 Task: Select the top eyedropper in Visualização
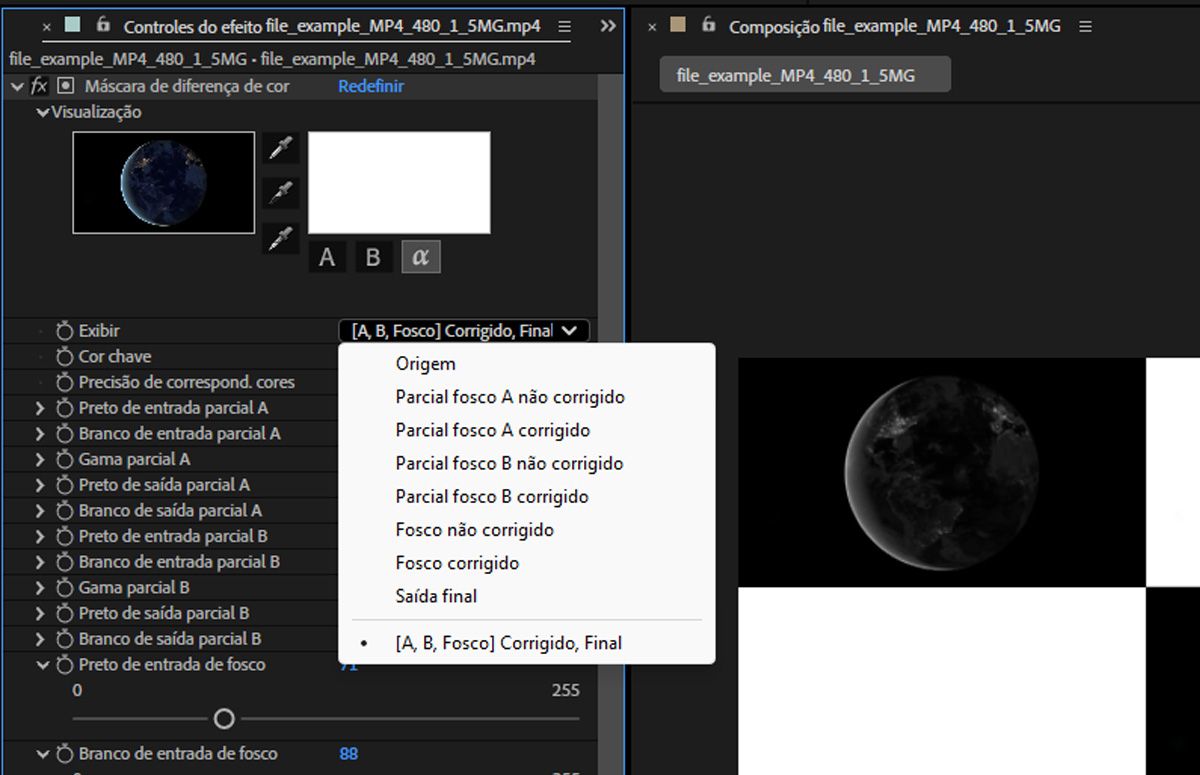point(281,148)
